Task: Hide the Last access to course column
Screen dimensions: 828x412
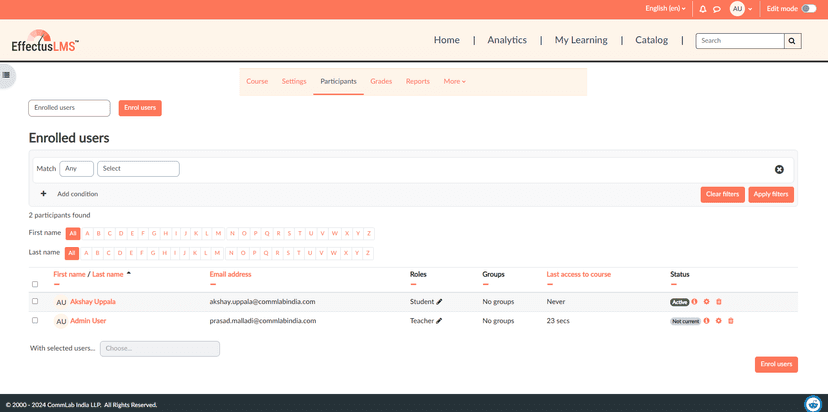Action: pos(550,284)
